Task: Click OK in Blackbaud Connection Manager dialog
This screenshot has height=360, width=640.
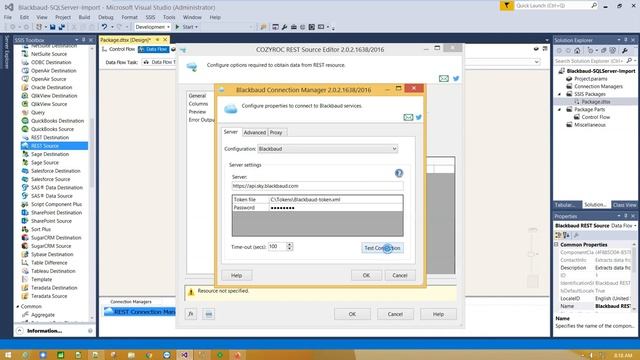Action: point(366,275)
